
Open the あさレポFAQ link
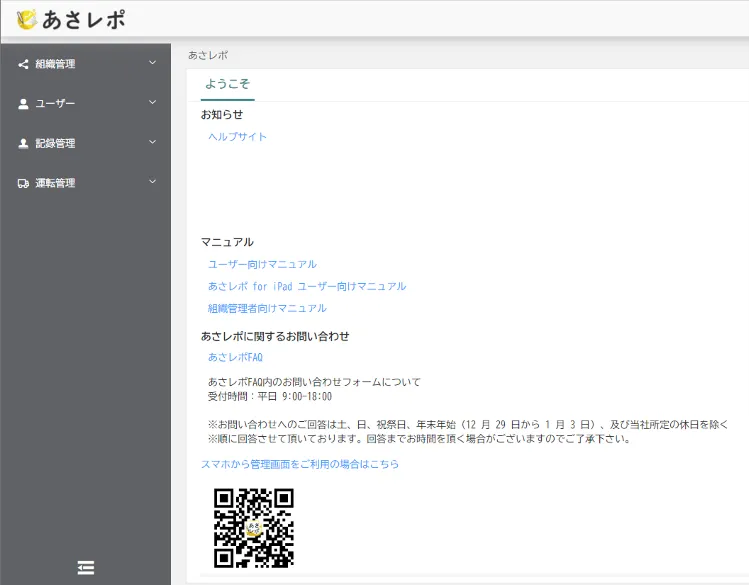click(x=235, y=357)
